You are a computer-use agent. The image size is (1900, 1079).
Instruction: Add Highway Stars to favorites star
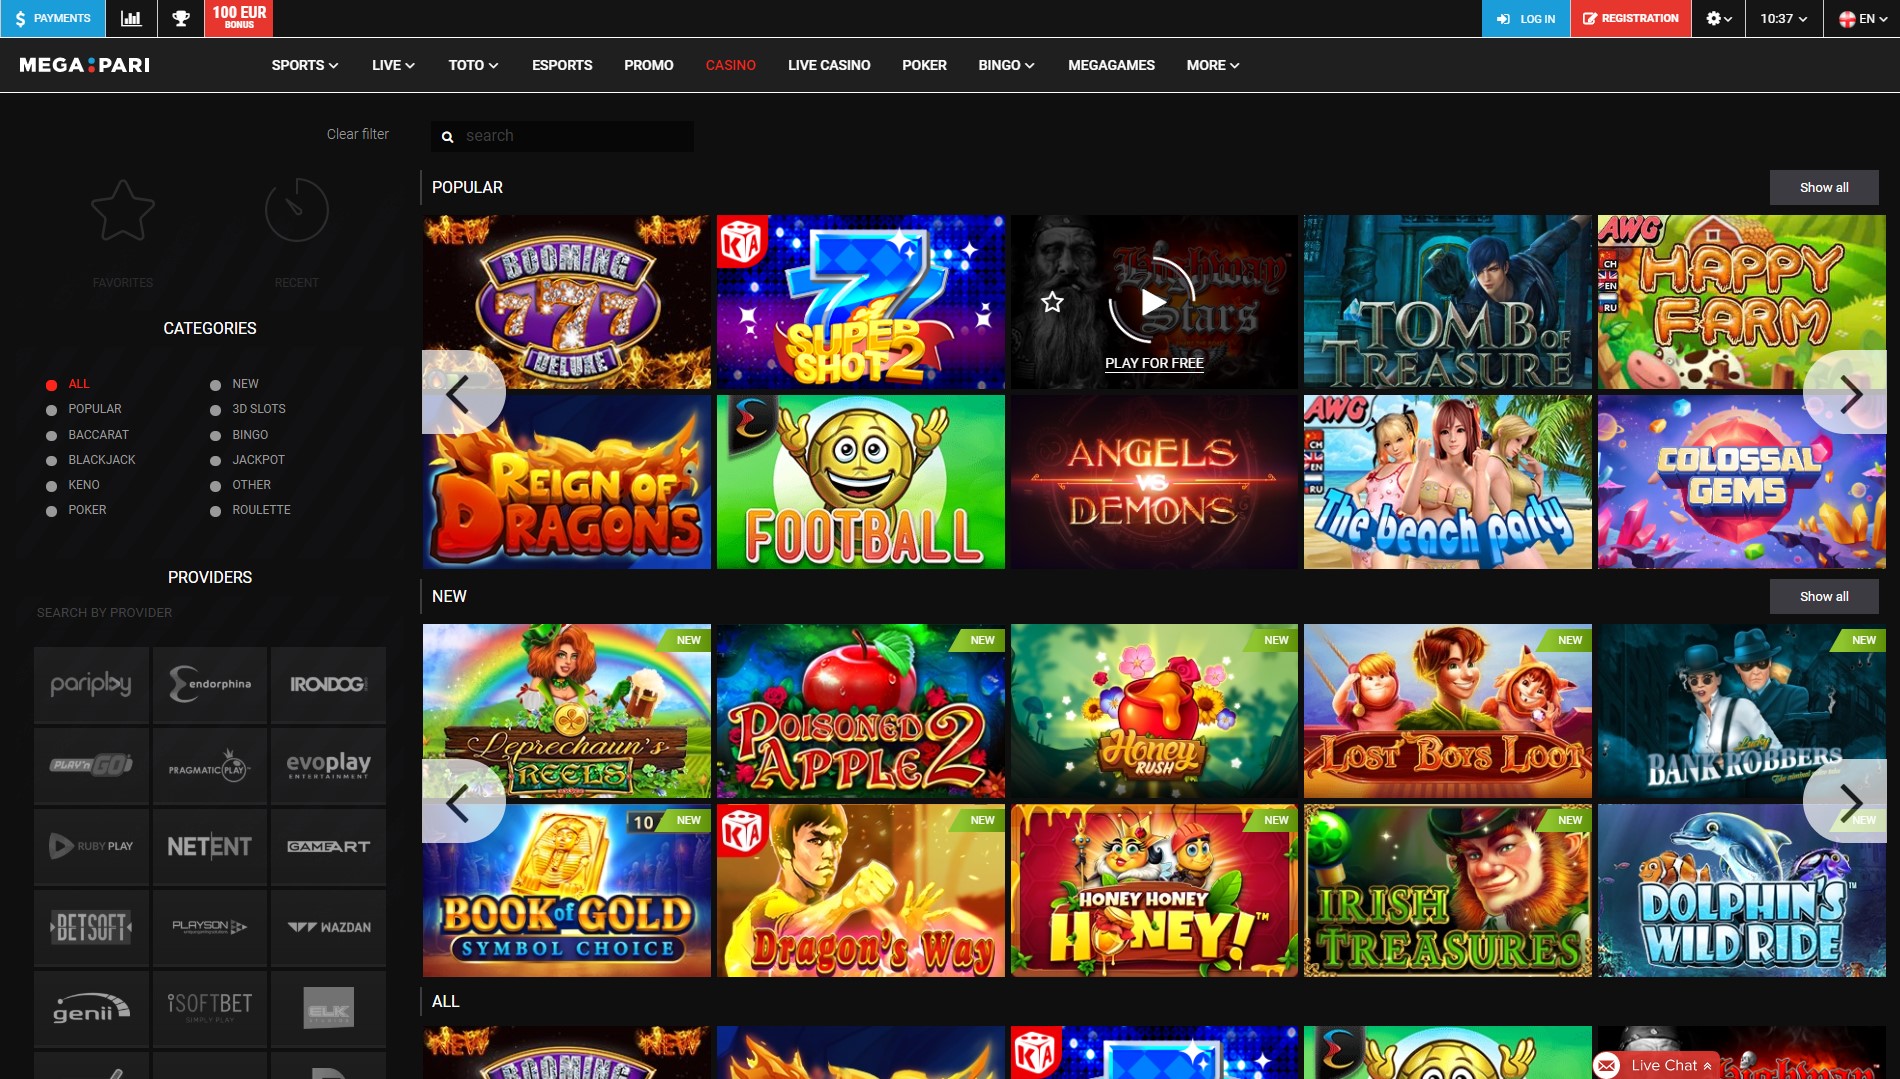tap(1052, 302)
